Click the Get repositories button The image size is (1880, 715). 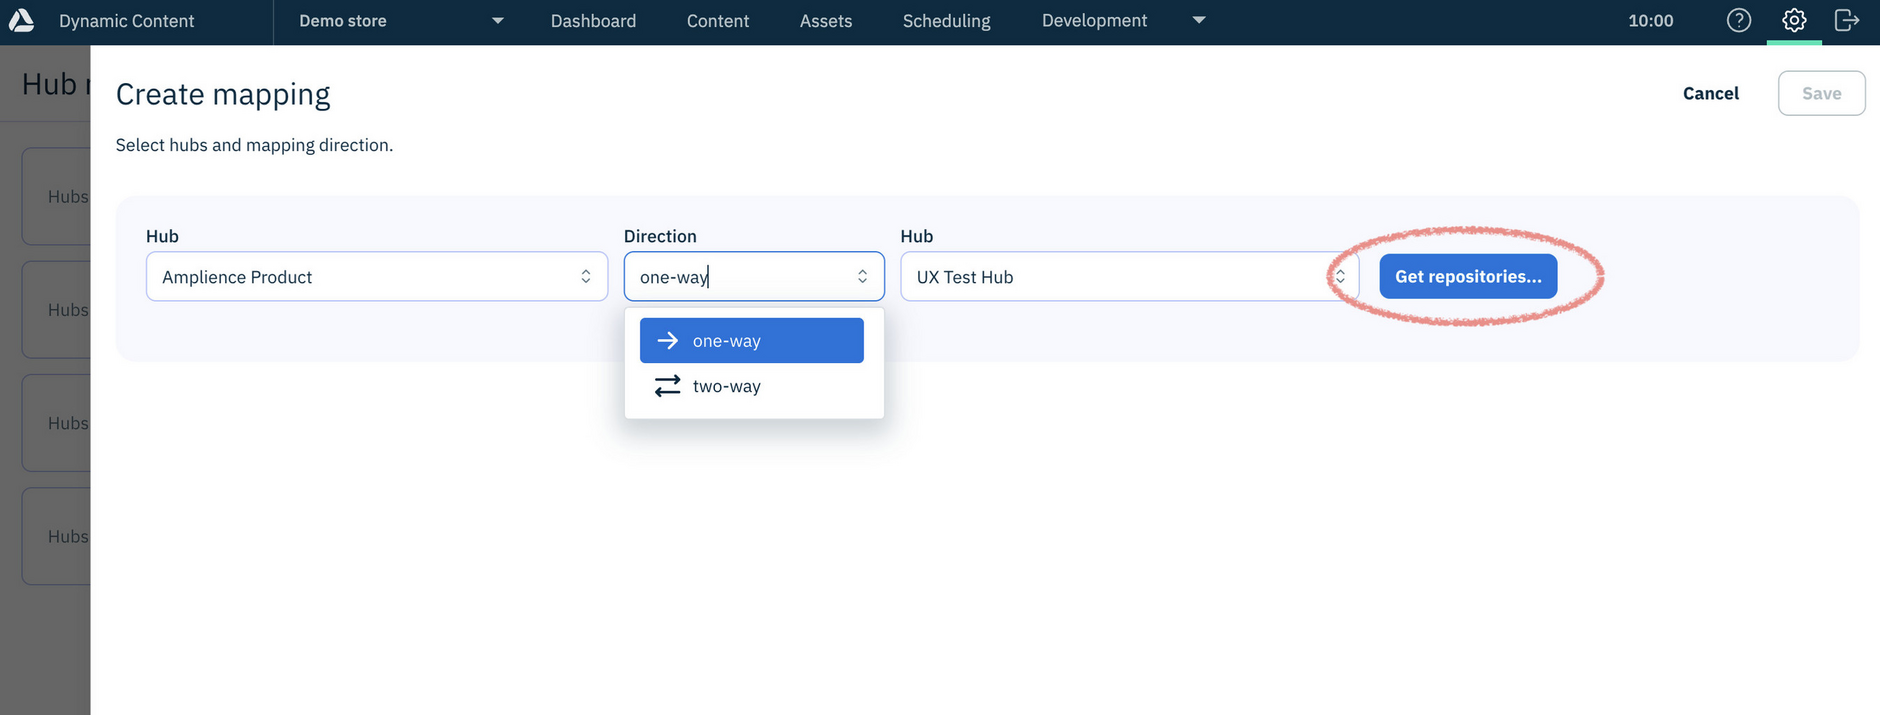(1468, 276)
